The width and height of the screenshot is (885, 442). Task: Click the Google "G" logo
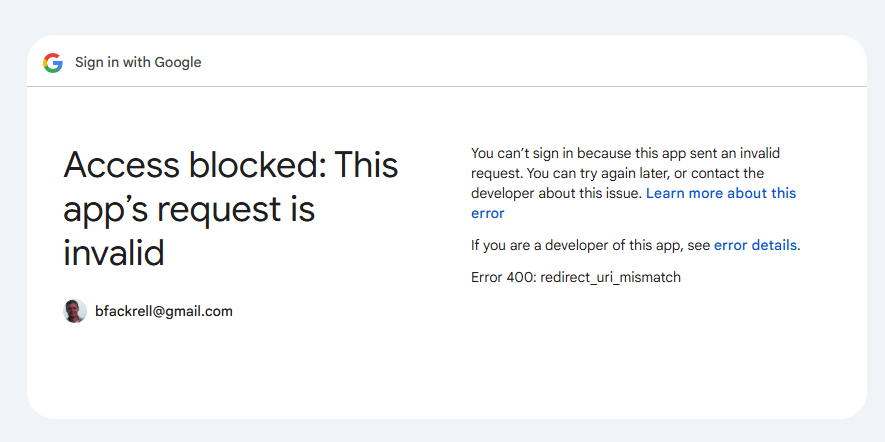(x=53, y=63)
